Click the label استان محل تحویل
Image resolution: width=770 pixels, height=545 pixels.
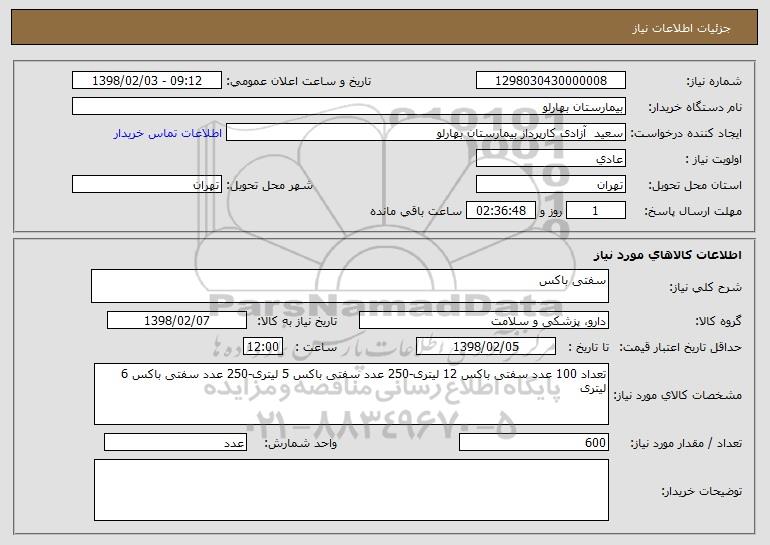pos(695,185)
